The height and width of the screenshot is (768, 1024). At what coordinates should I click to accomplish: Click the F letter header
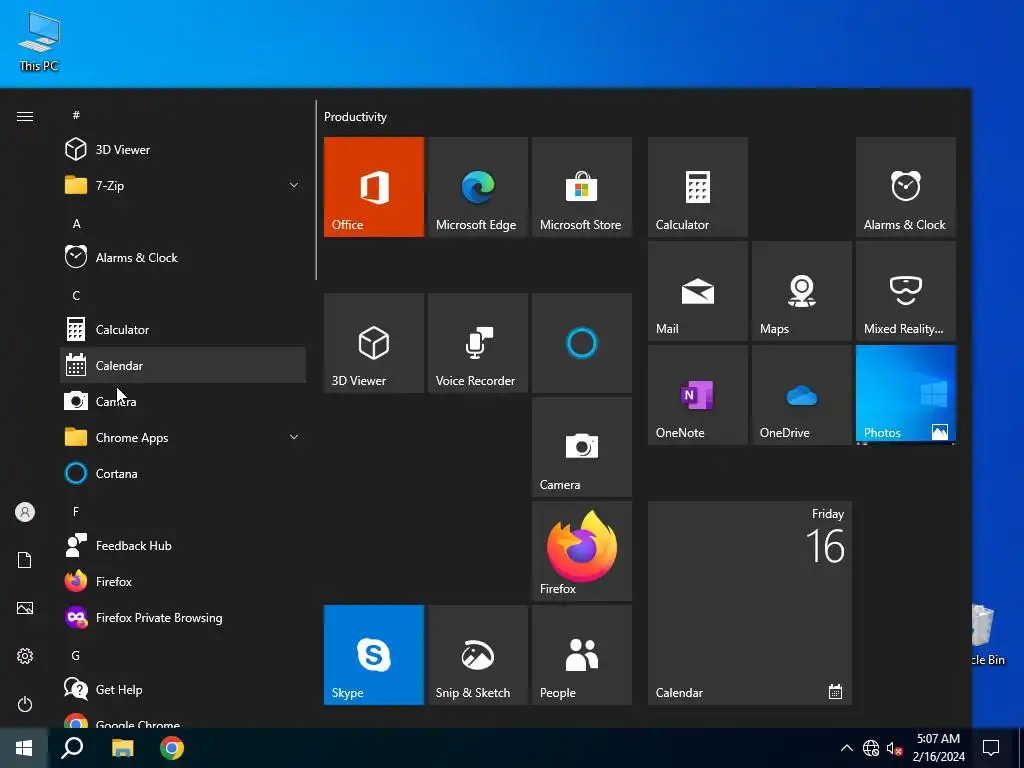tap(76, 511)
